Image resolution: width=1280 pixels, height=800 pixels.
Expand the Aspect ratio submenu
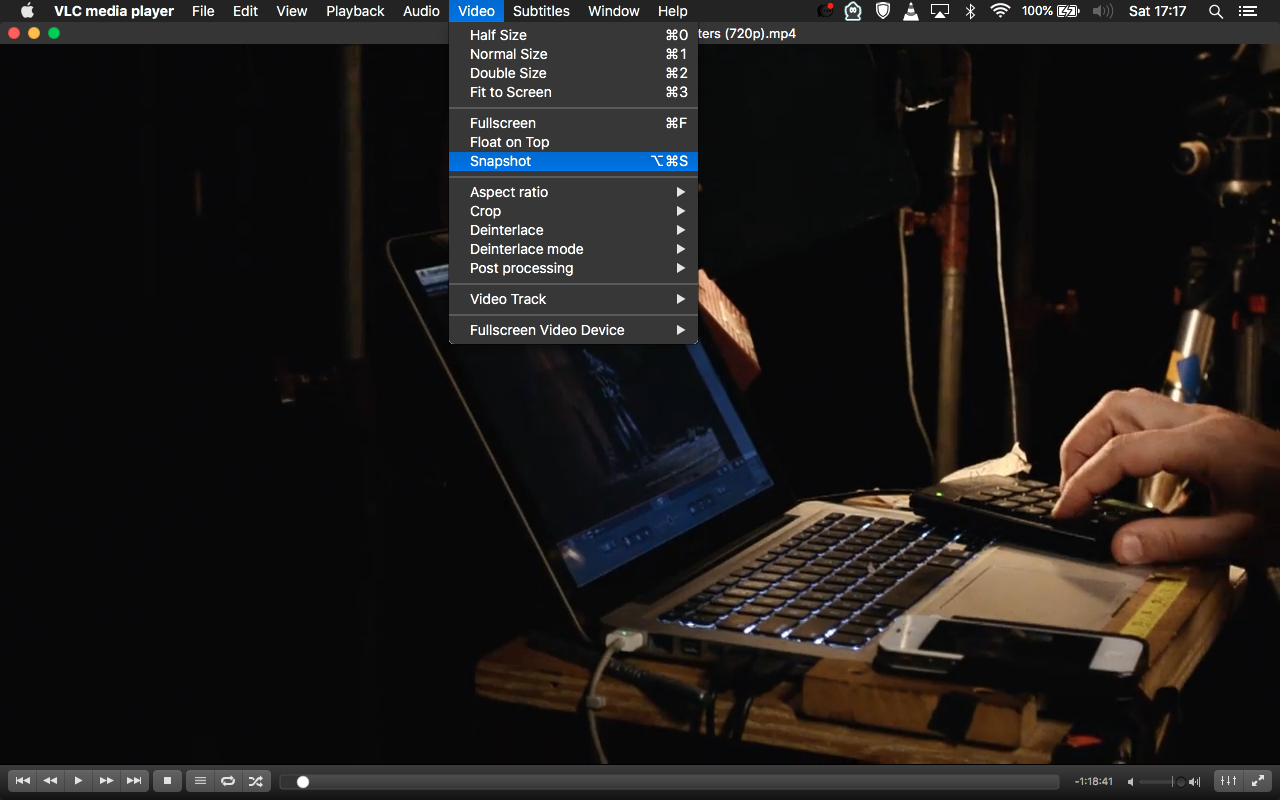point(573,192)
